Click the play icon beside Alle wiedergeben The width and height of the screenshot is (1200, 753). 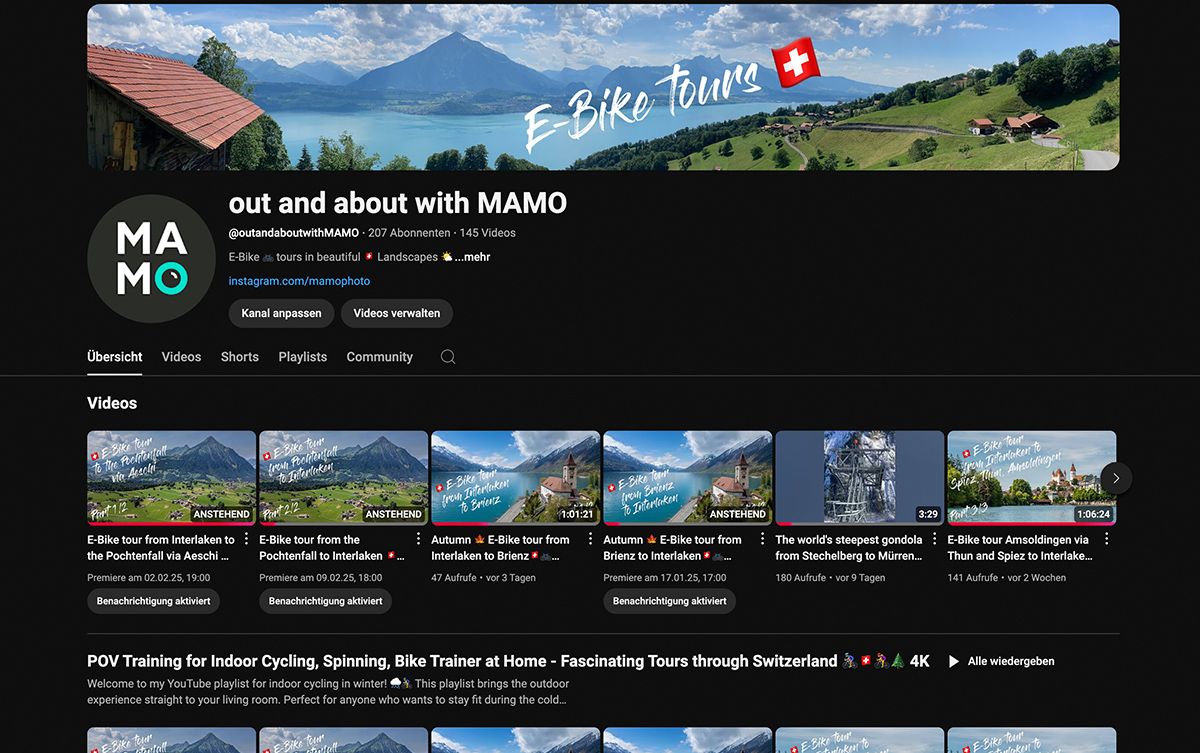(x=953, y=661)
